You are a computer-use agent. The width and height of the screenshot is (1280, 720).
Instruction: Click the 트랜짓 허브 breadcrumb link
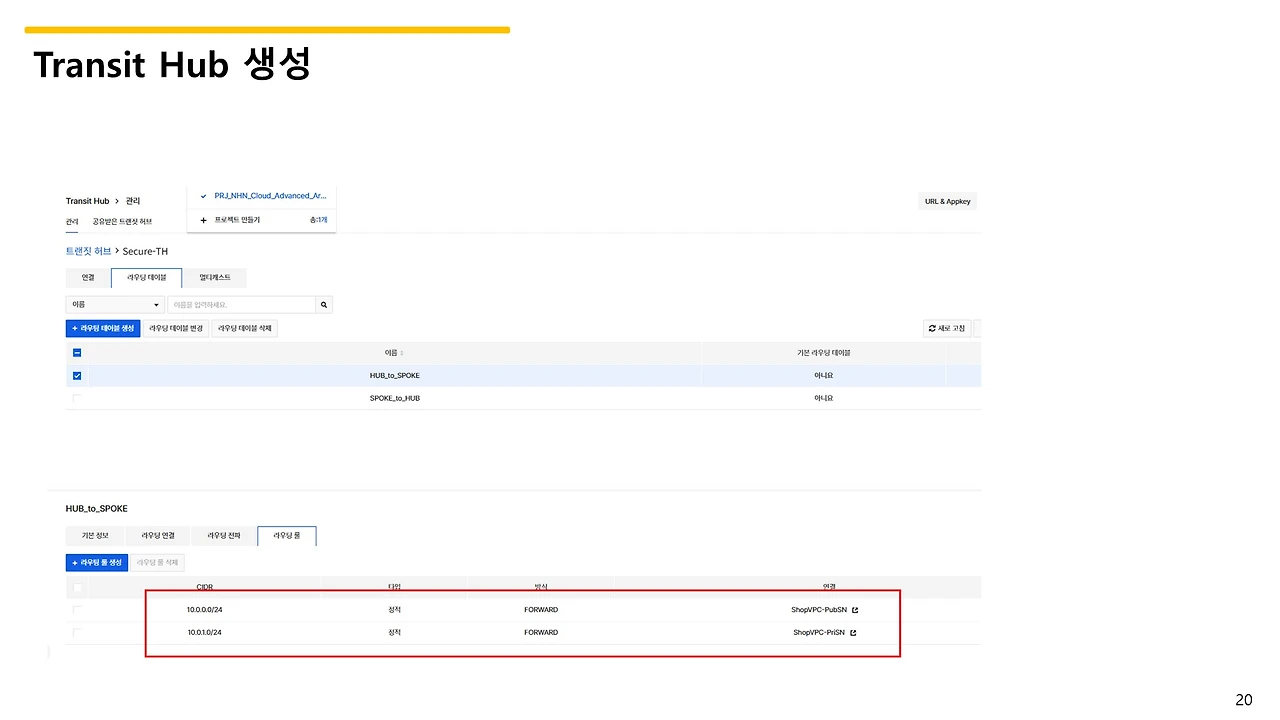click(88, 250)
